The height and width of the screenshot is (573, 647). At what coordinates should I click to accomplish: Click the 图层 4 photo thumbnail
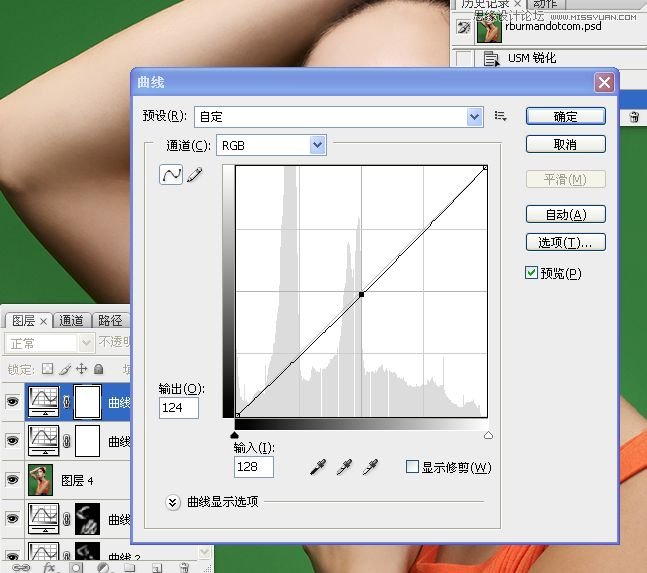tap(40, 480)
